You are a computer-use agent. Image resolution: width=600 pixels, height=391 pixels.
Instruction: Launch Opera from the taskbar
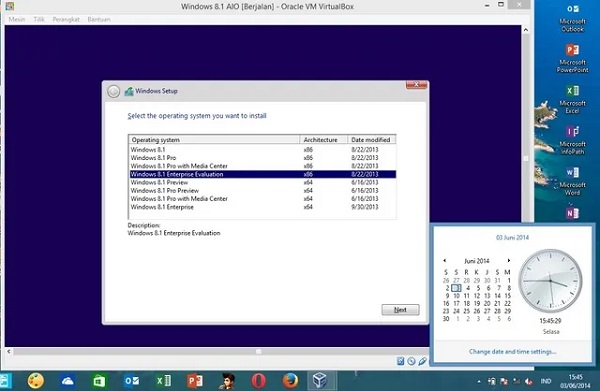pos(259,381)
